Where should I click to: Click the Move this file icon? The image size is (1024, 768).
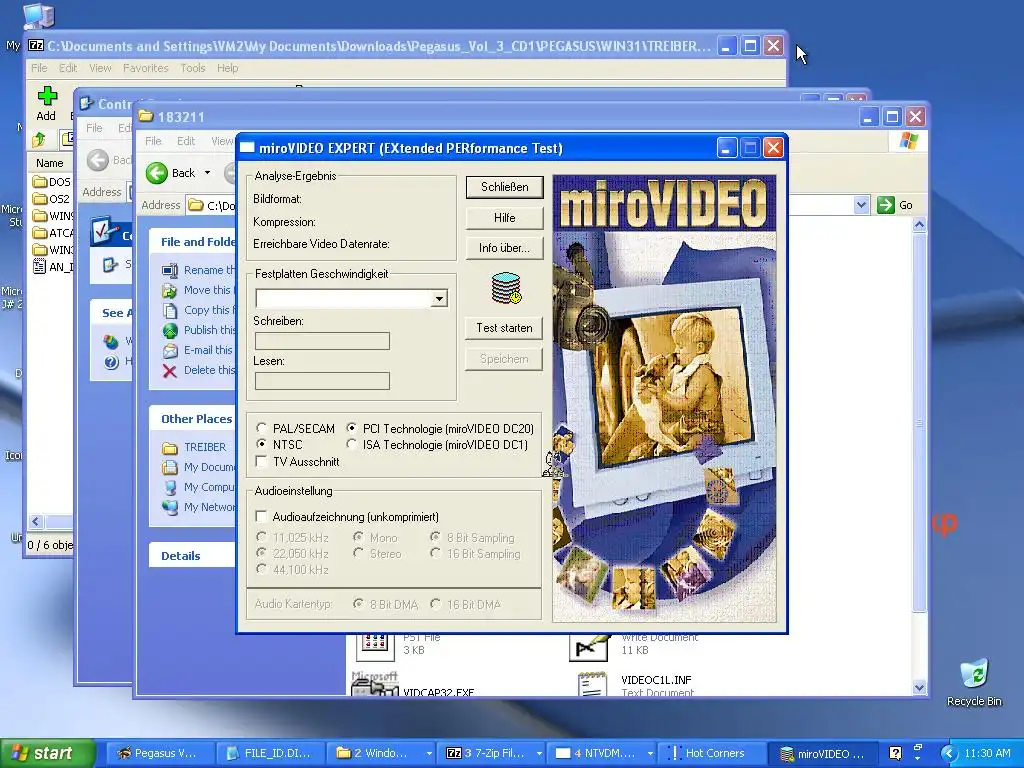pyautogui.click(x=170, y=291)
